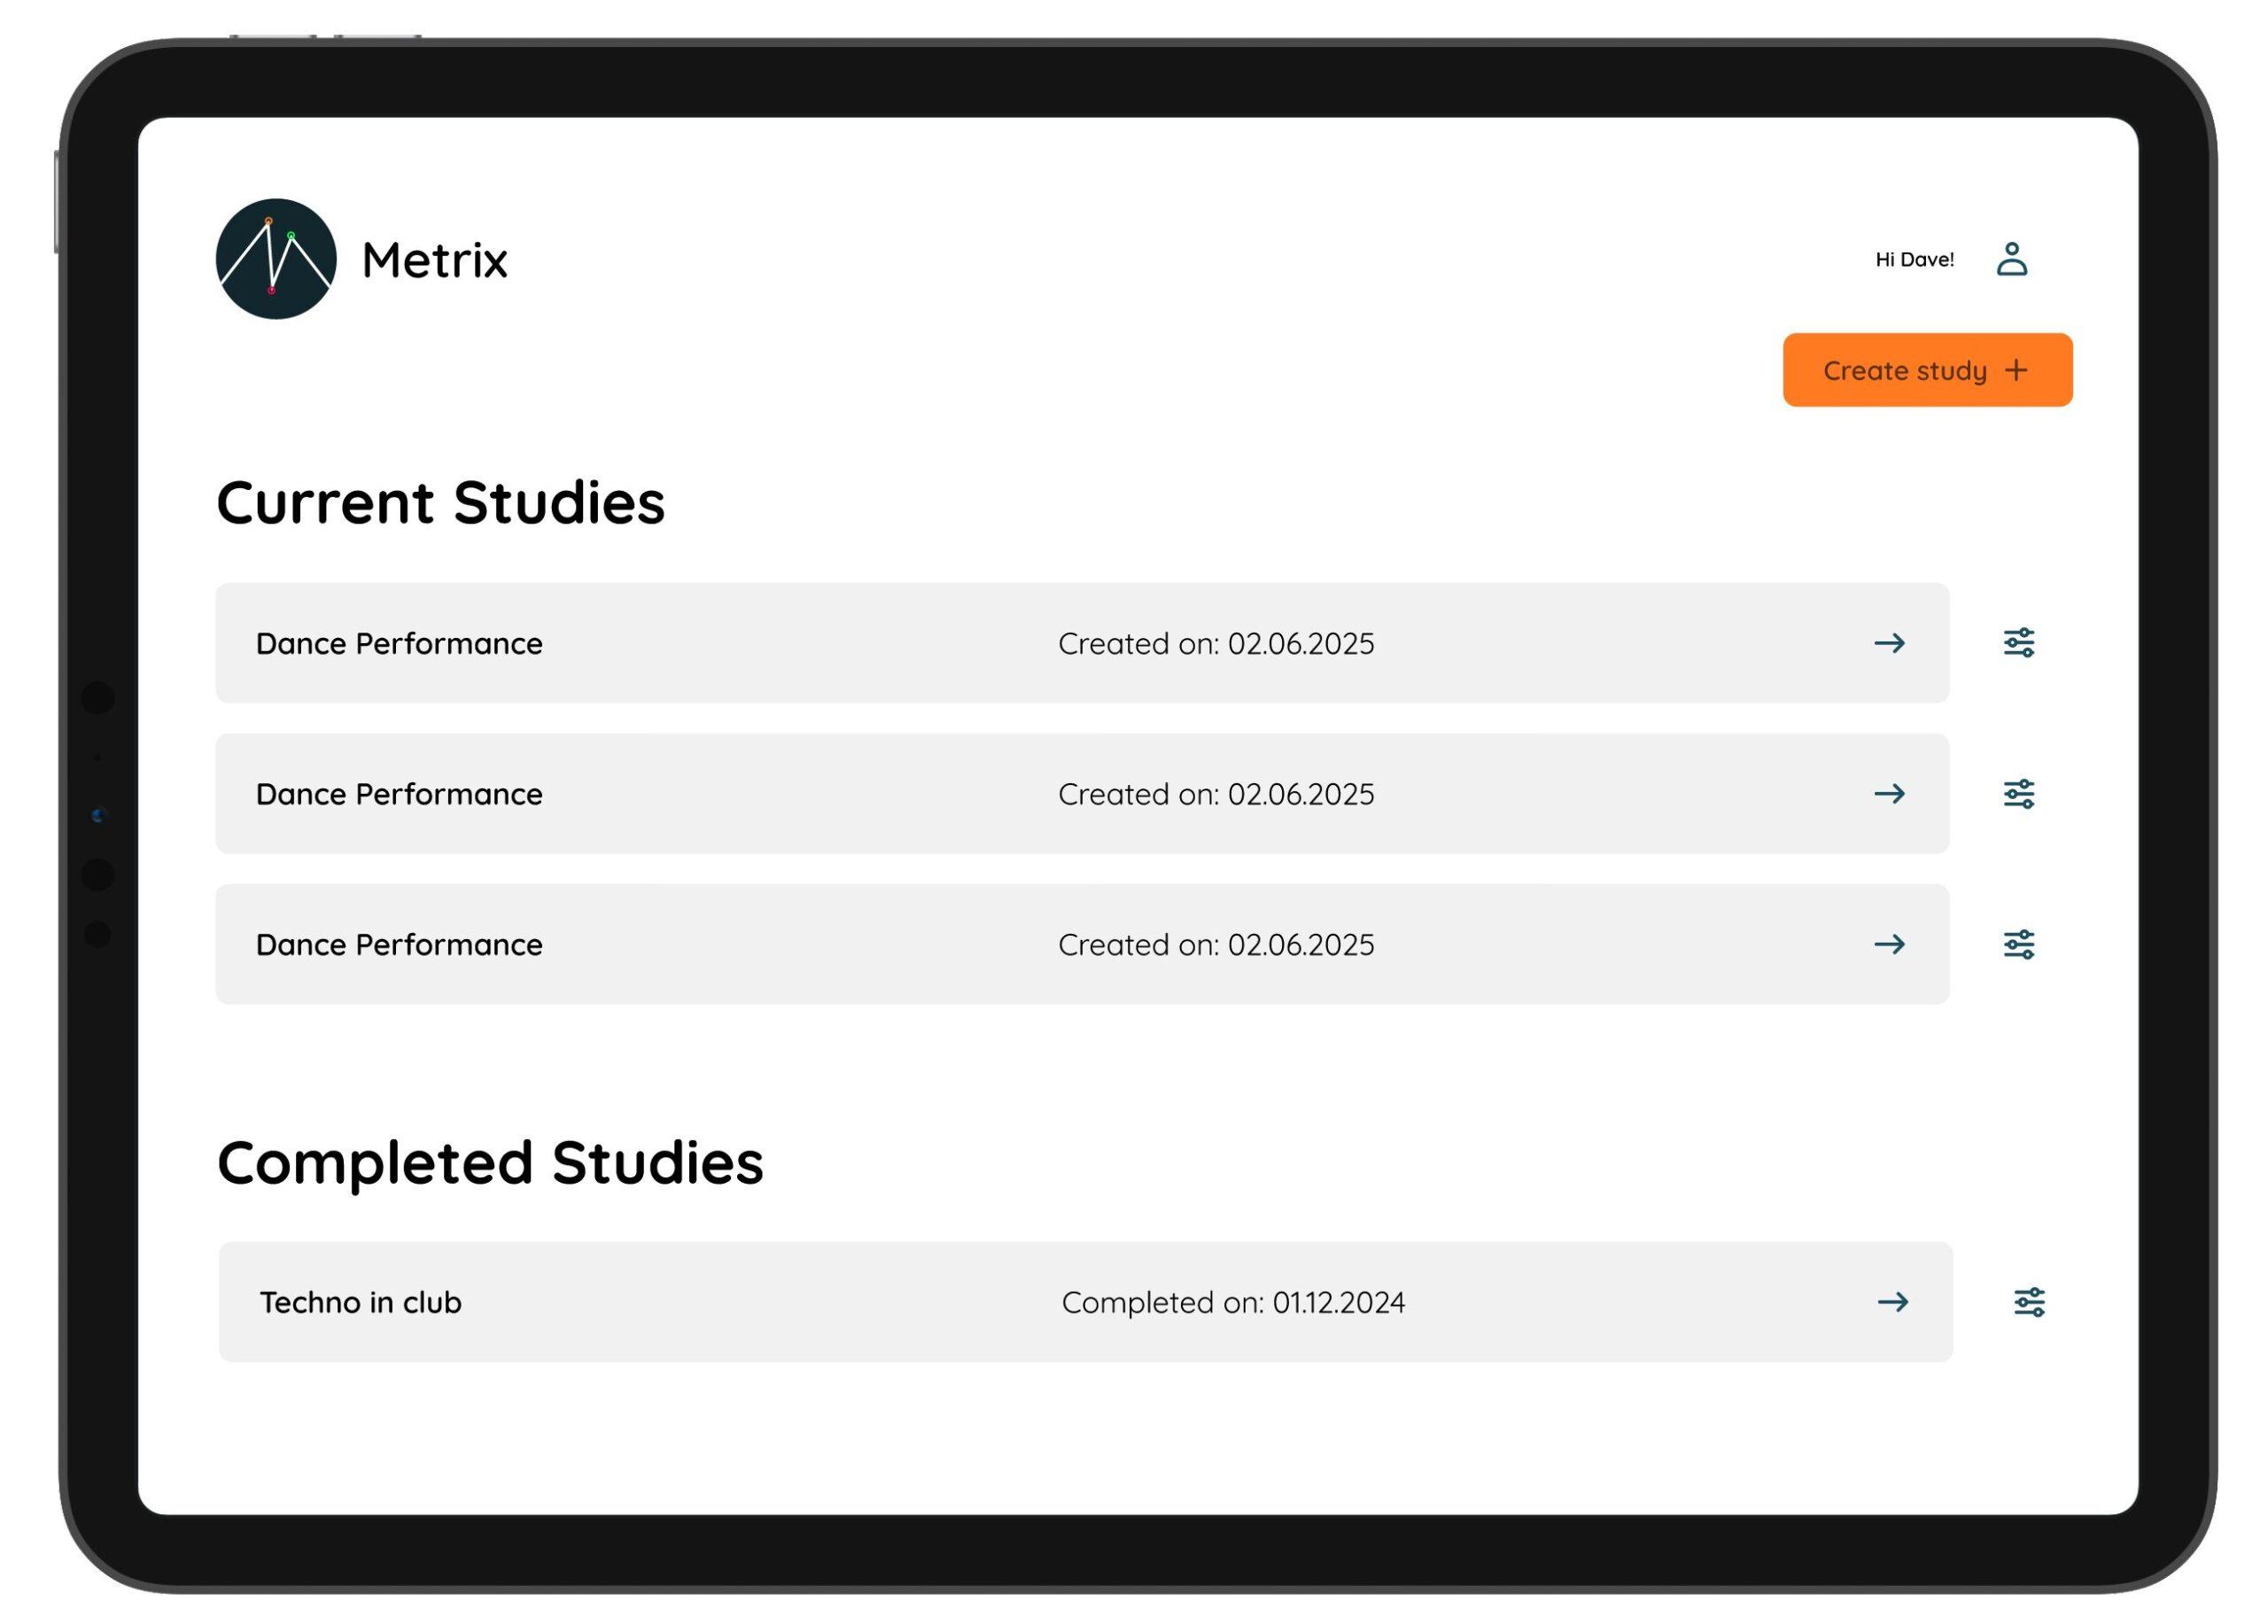Click arrow on second Dance Performance row

1888,794
